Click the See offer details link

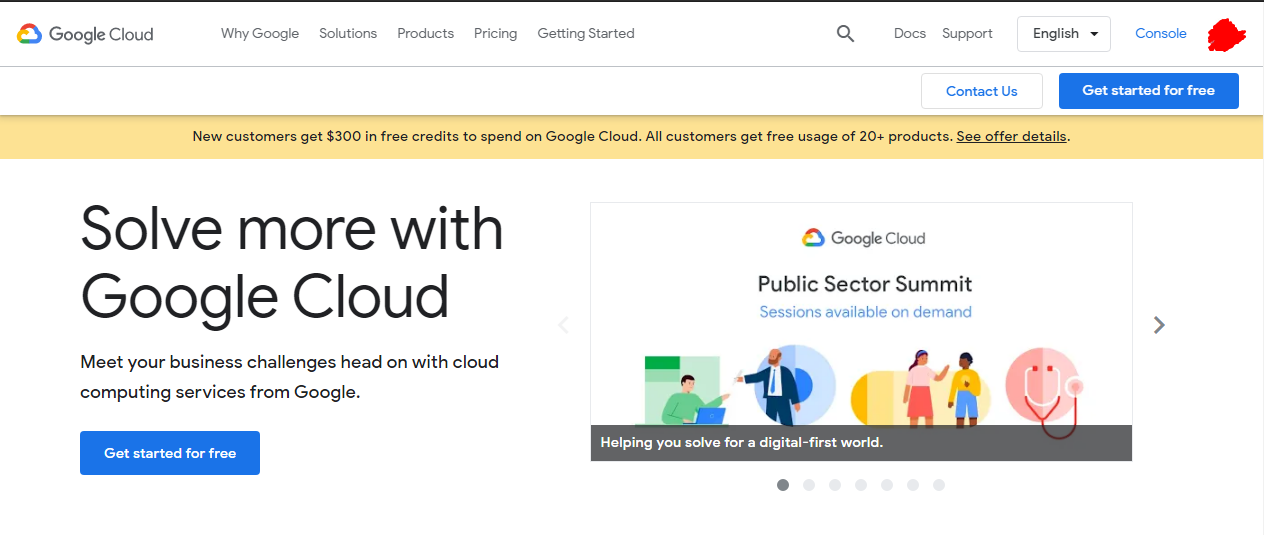tap(1011, 137)
